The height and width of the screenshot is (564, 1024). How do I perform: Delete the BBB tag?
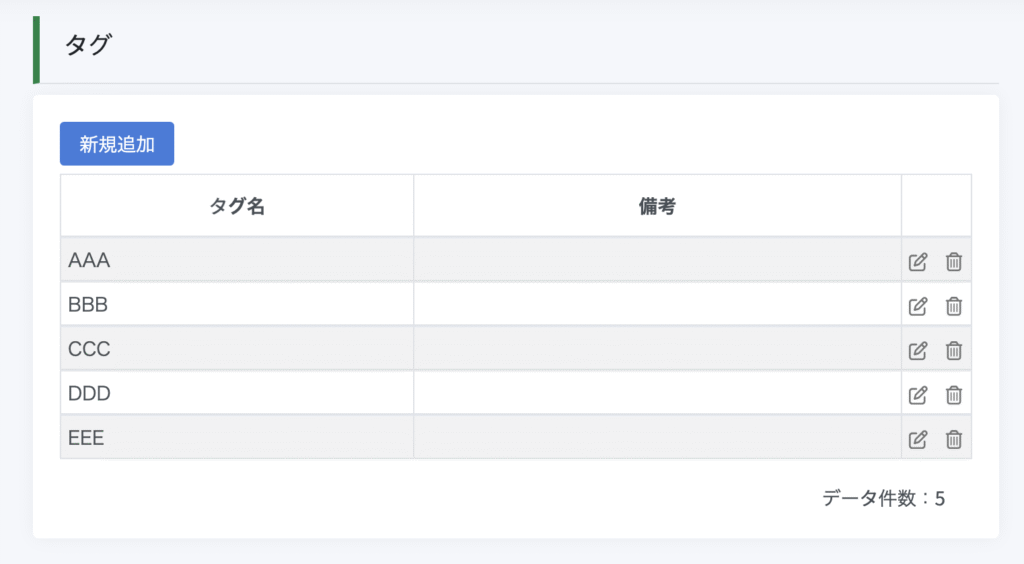pyautogui.click(x=953, y=306)
